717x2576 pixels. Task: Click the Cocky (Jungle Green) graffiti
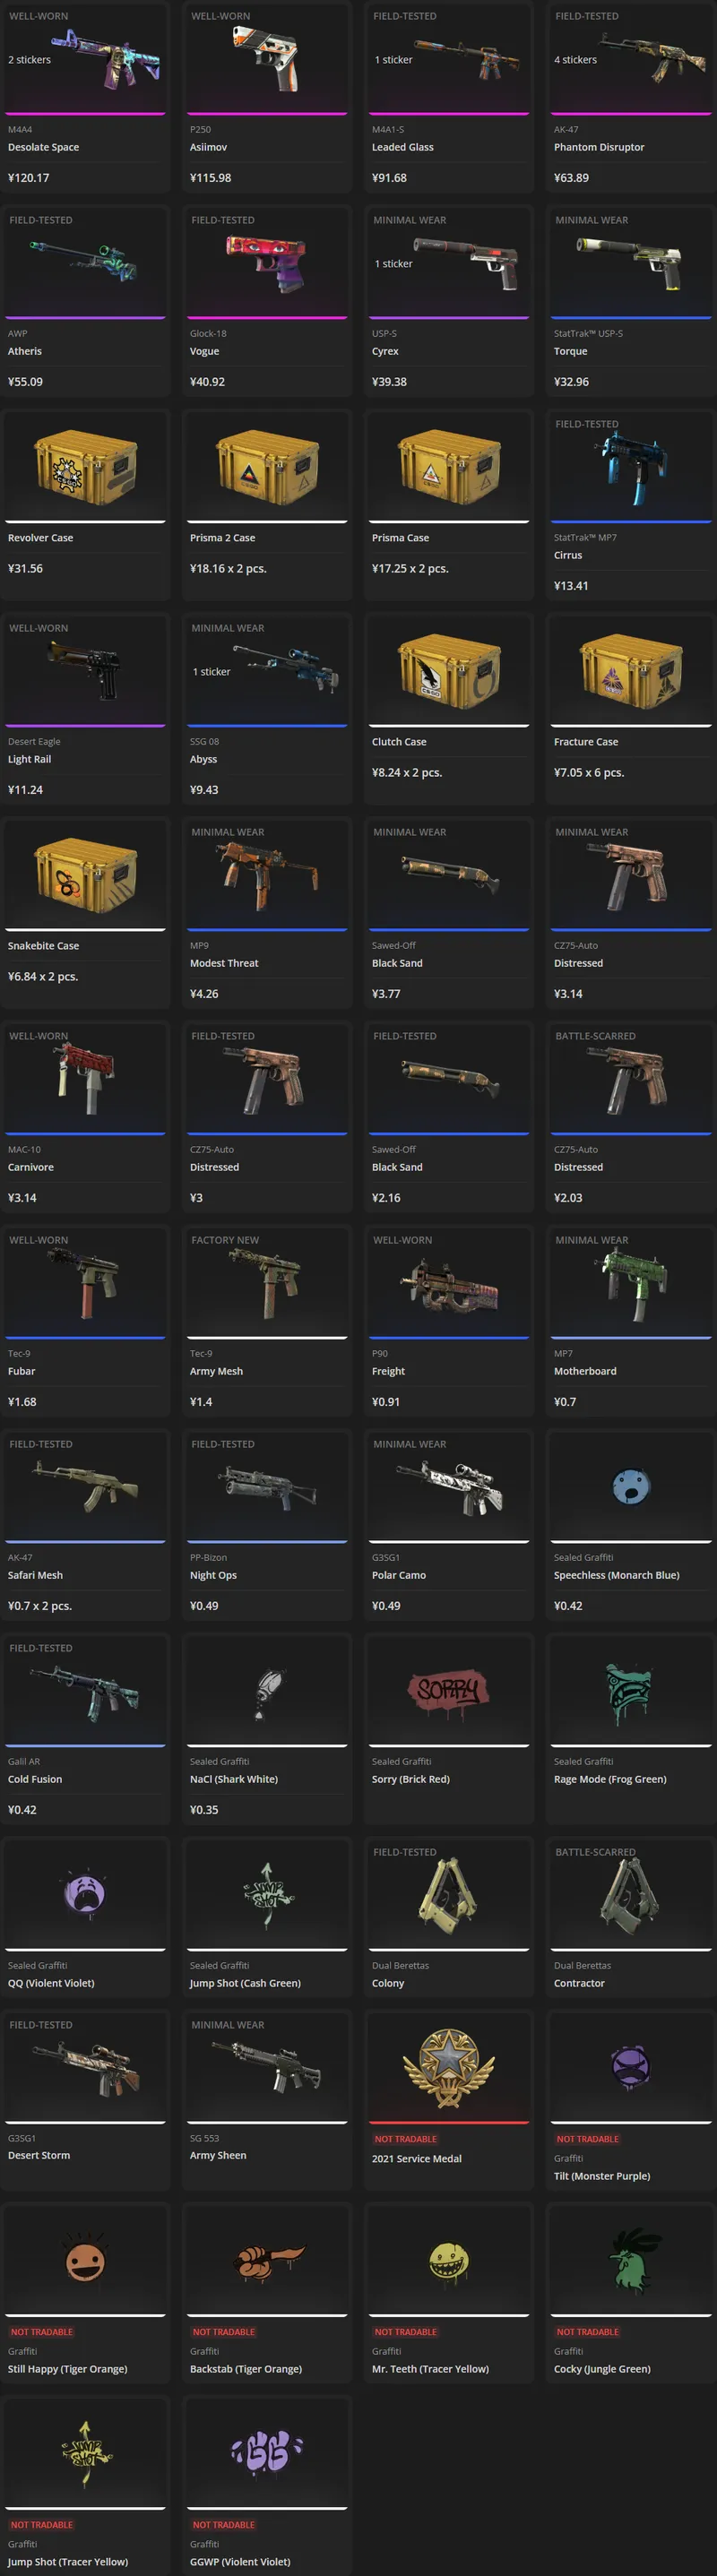tap(631, 2258)
